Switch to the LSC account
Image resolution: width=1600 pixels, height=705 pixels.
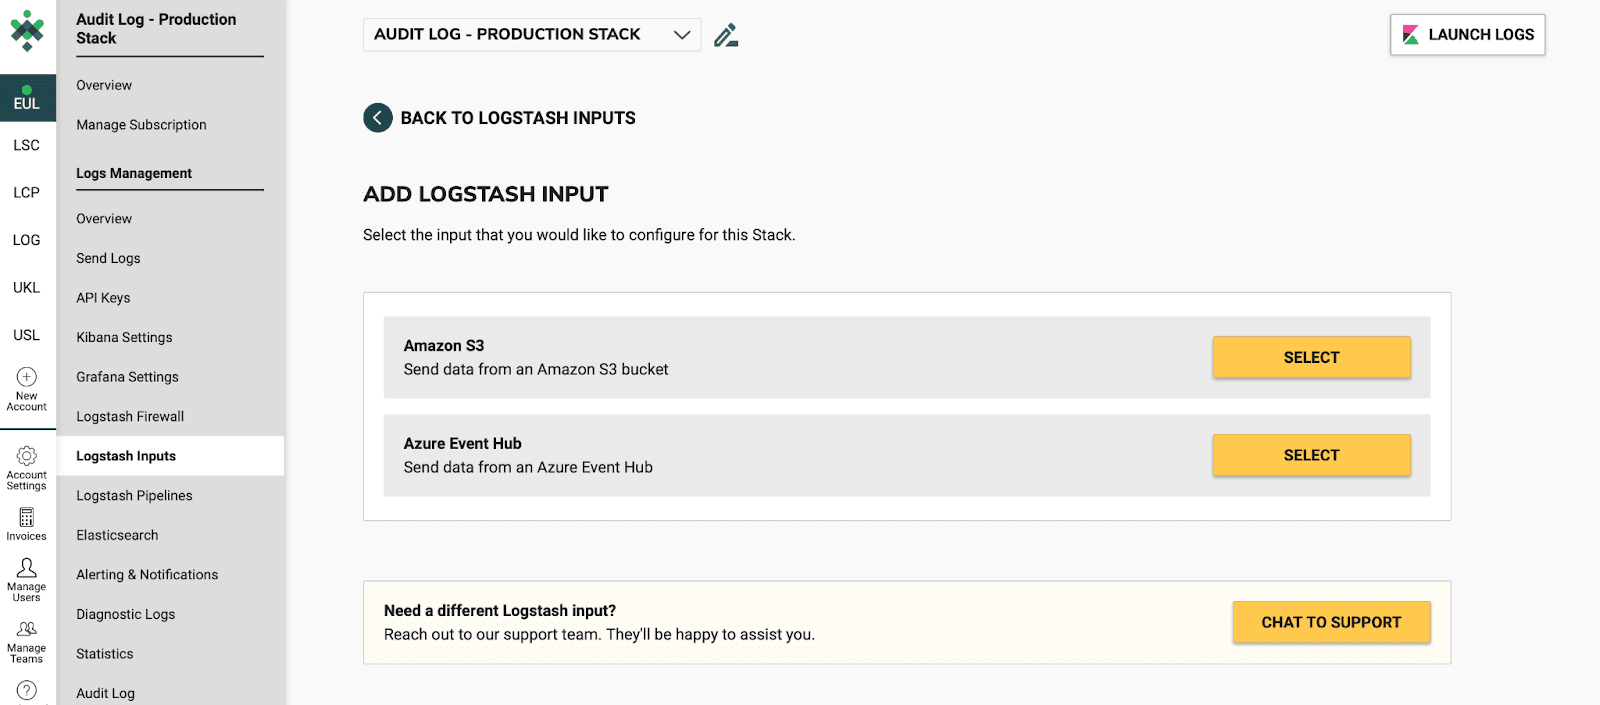pyautogui.click(x=27, y=145)
